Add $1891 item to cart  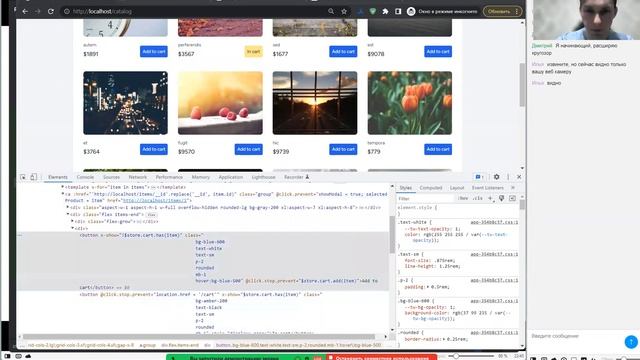pyautogui.click(x=154, y=51)
